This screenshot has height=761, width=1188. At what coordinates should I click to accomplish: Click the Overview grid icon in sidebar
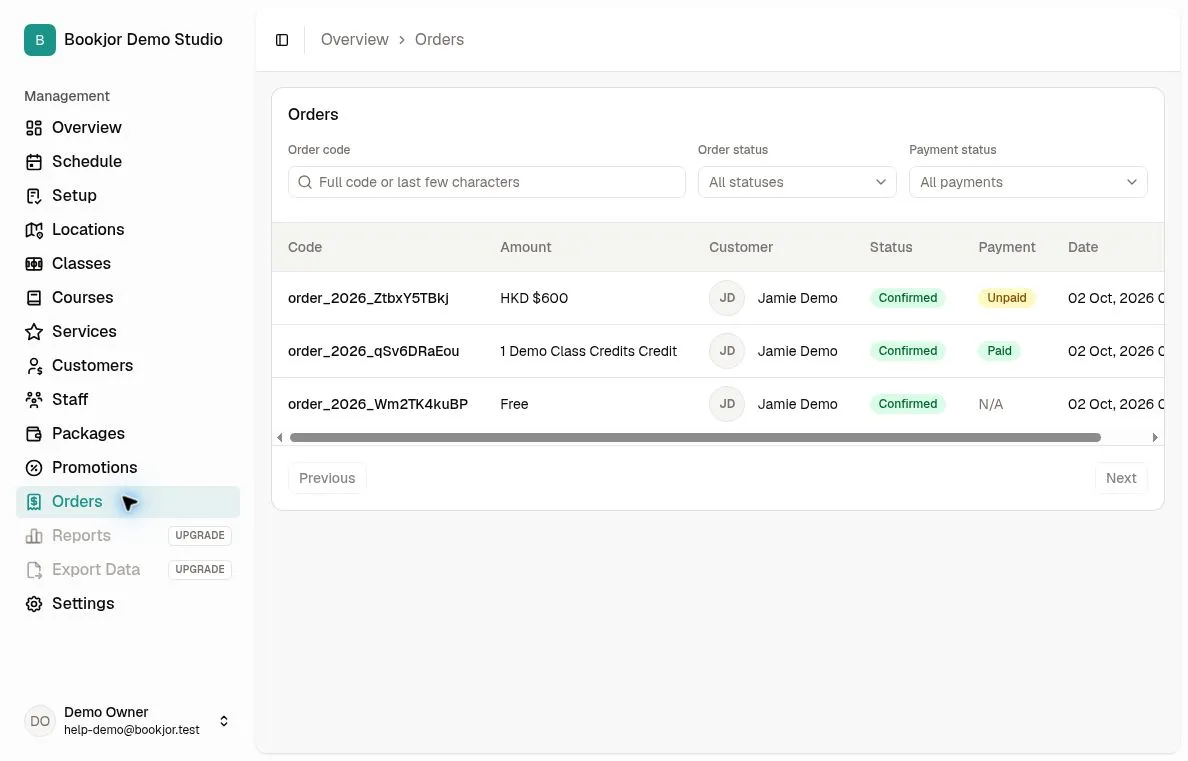tap(34, 128)
